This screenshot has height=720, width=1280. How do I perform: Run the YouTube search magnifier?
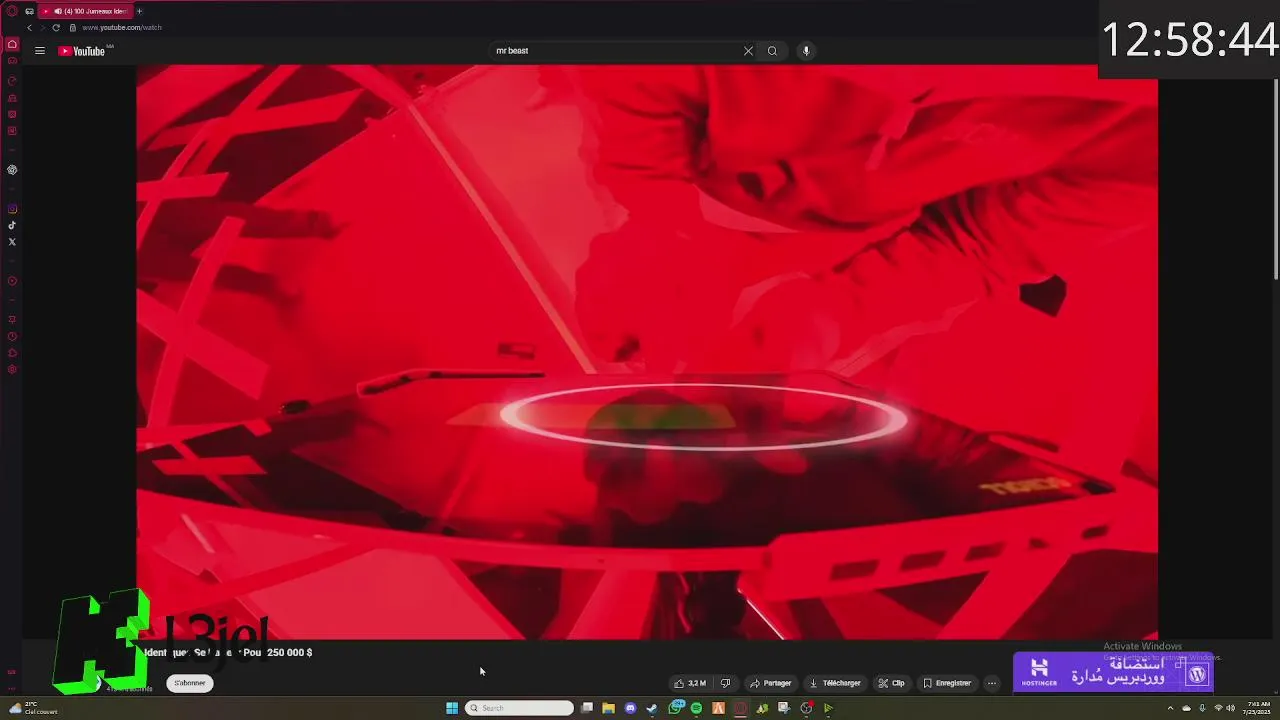pos(772,51)
